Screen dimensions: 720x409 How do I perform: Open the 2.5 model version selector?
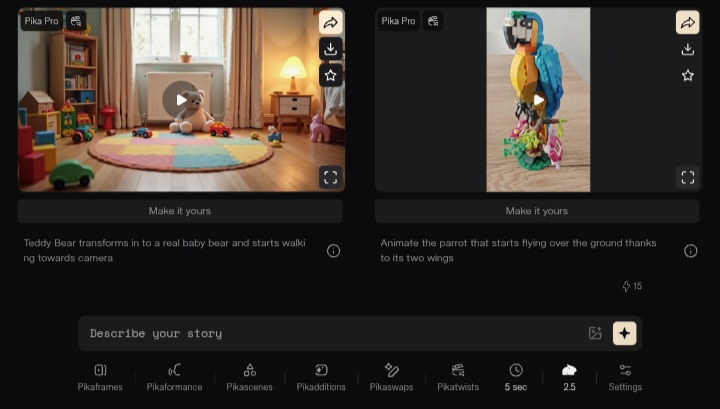[569, 376]
